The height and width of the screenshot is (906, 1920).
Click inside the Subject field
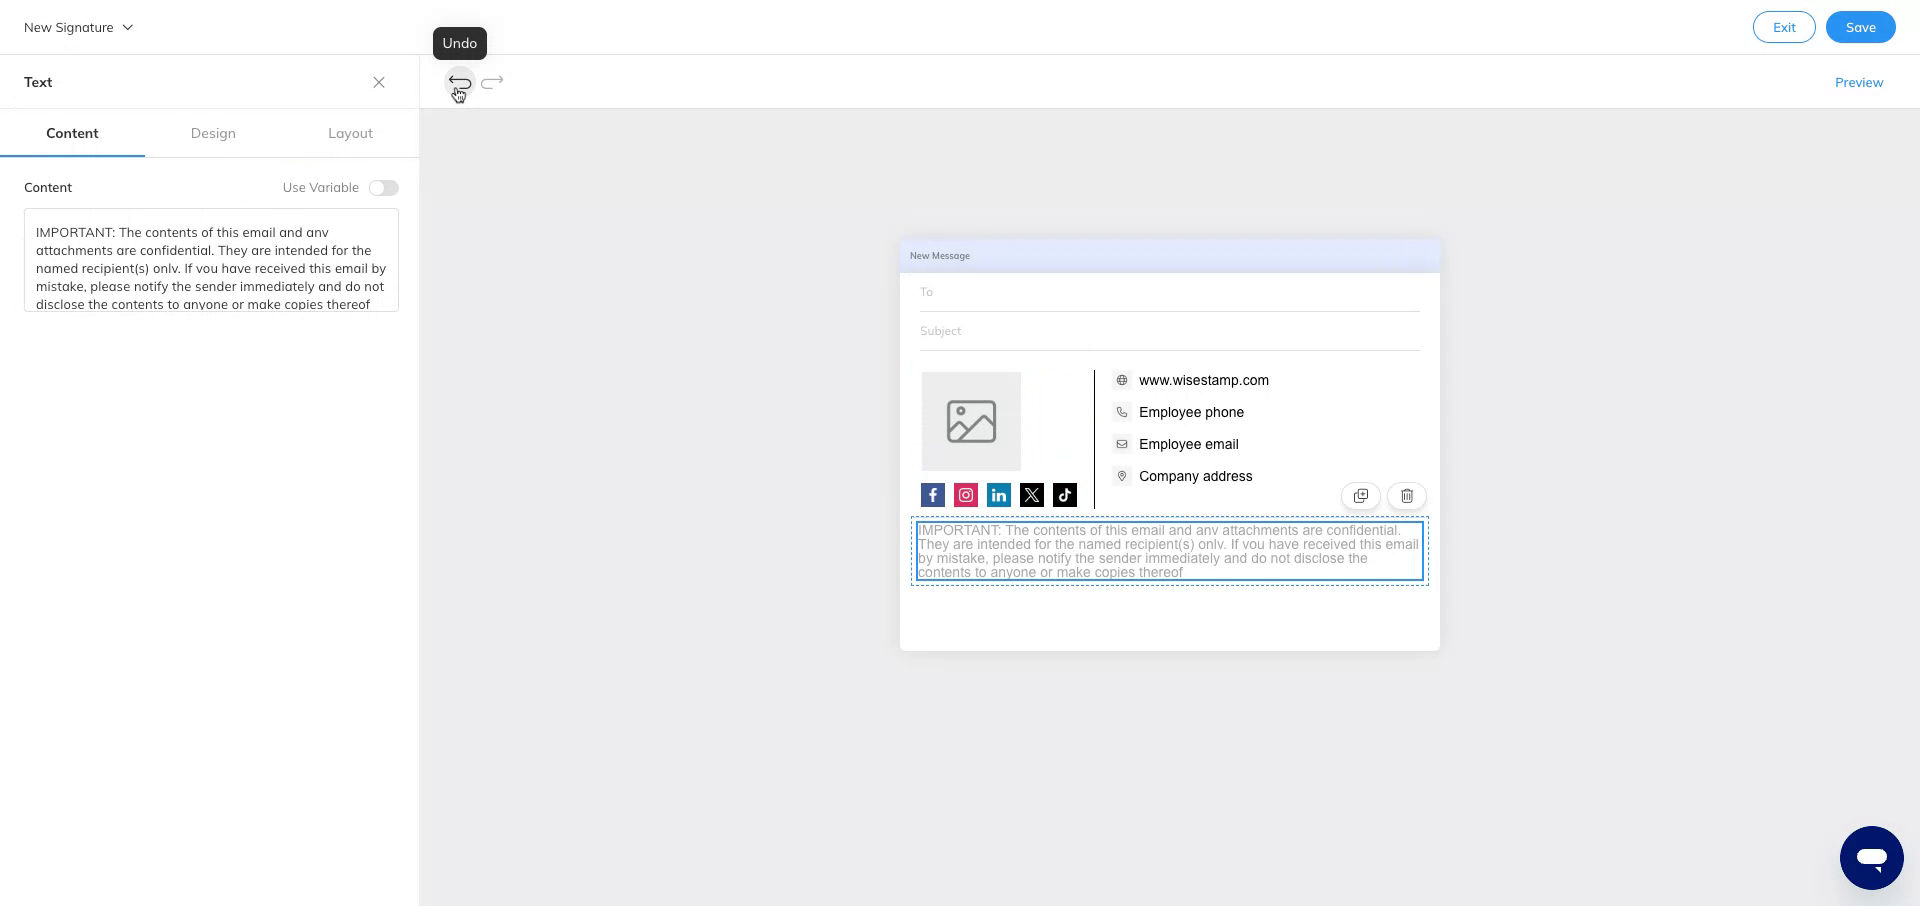click(x=1100, y=330)
